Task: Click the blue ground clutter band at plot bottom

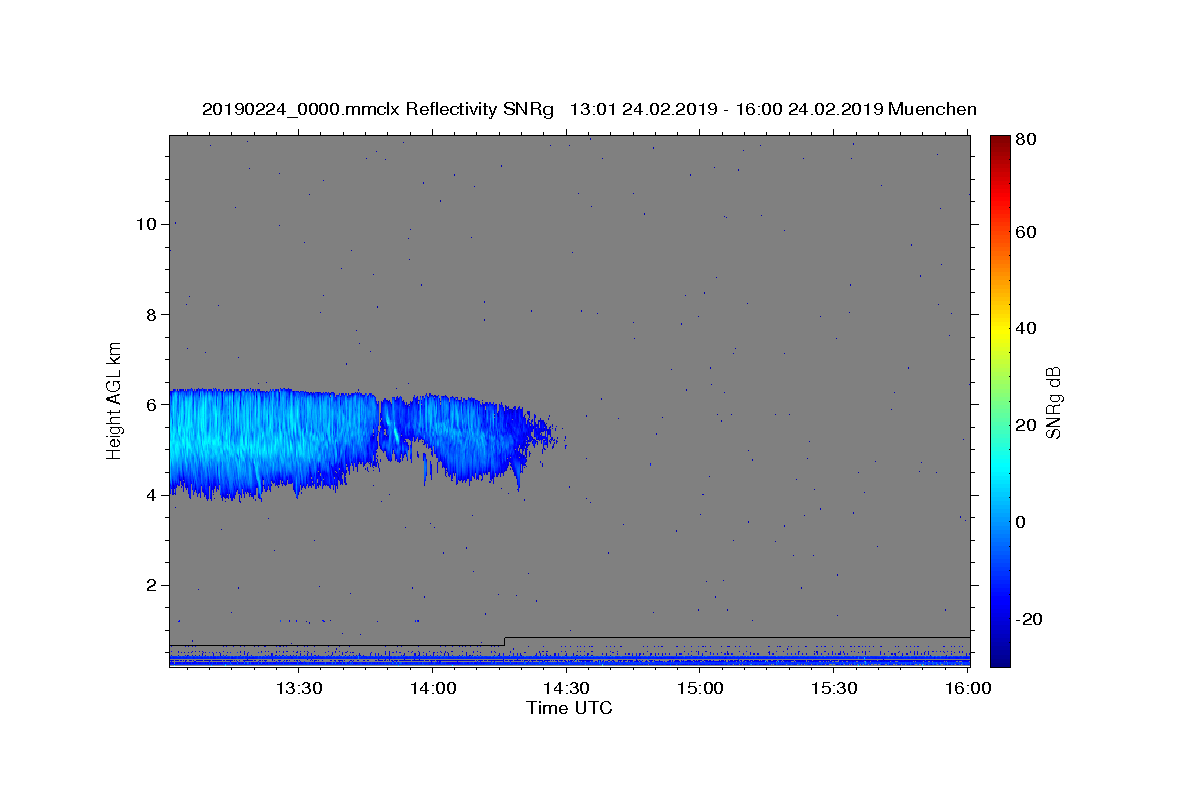Action: [x=569, y=660]
